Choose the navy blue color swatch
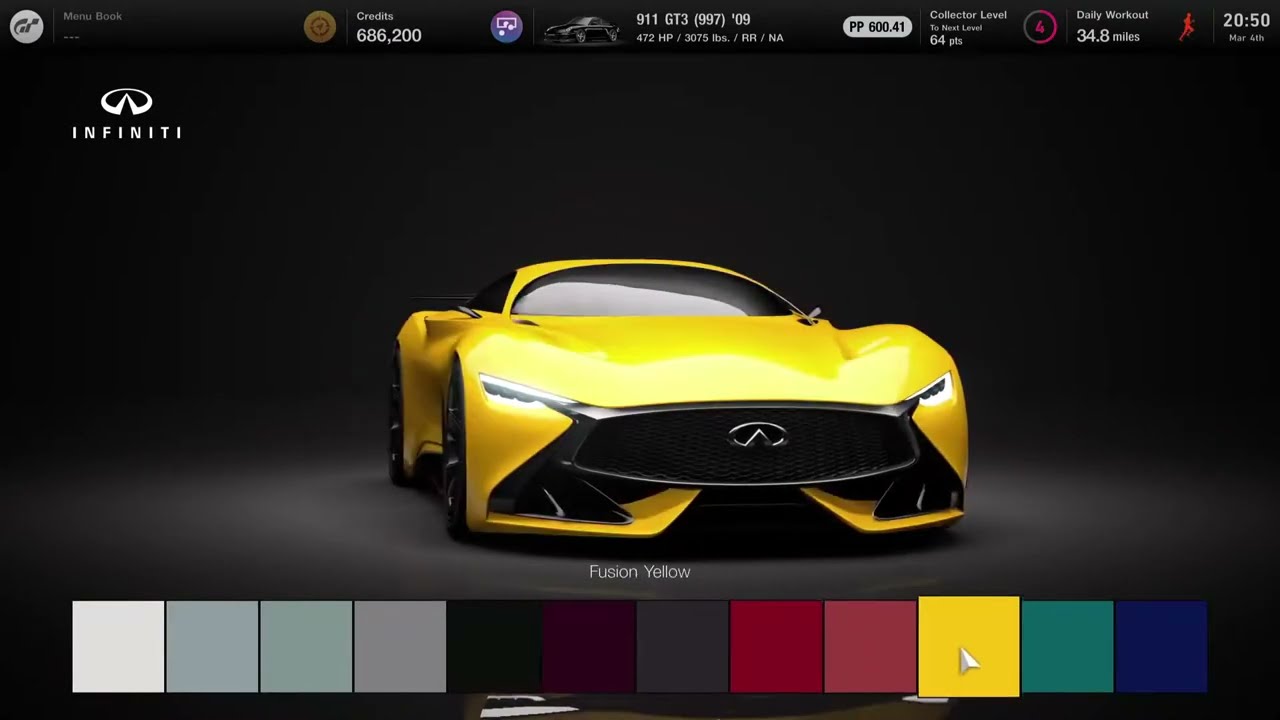This screenshot has height=720, width=1280. tap(1161, 646)
